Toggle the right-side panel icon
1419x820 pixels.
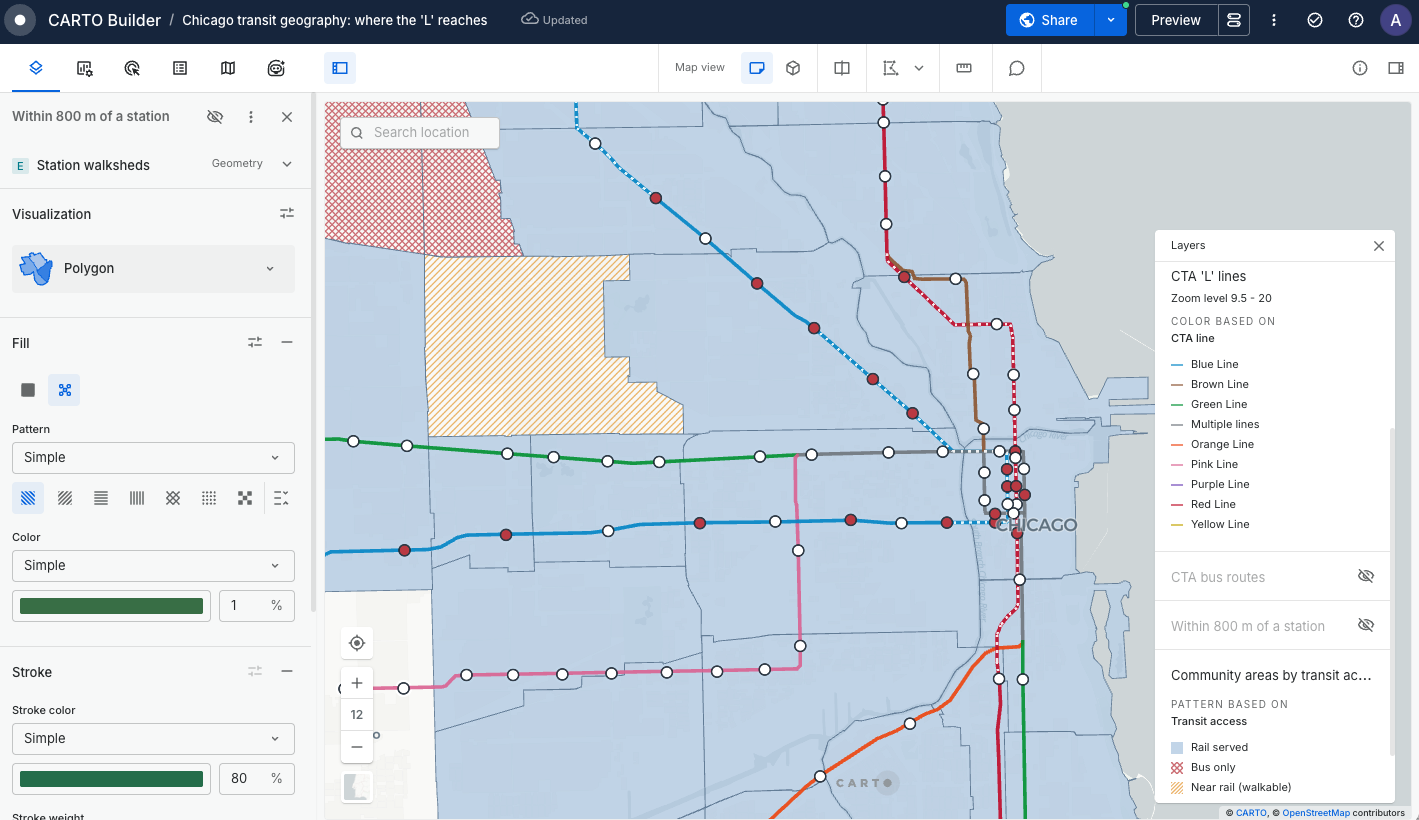[x=1396, y=68]
